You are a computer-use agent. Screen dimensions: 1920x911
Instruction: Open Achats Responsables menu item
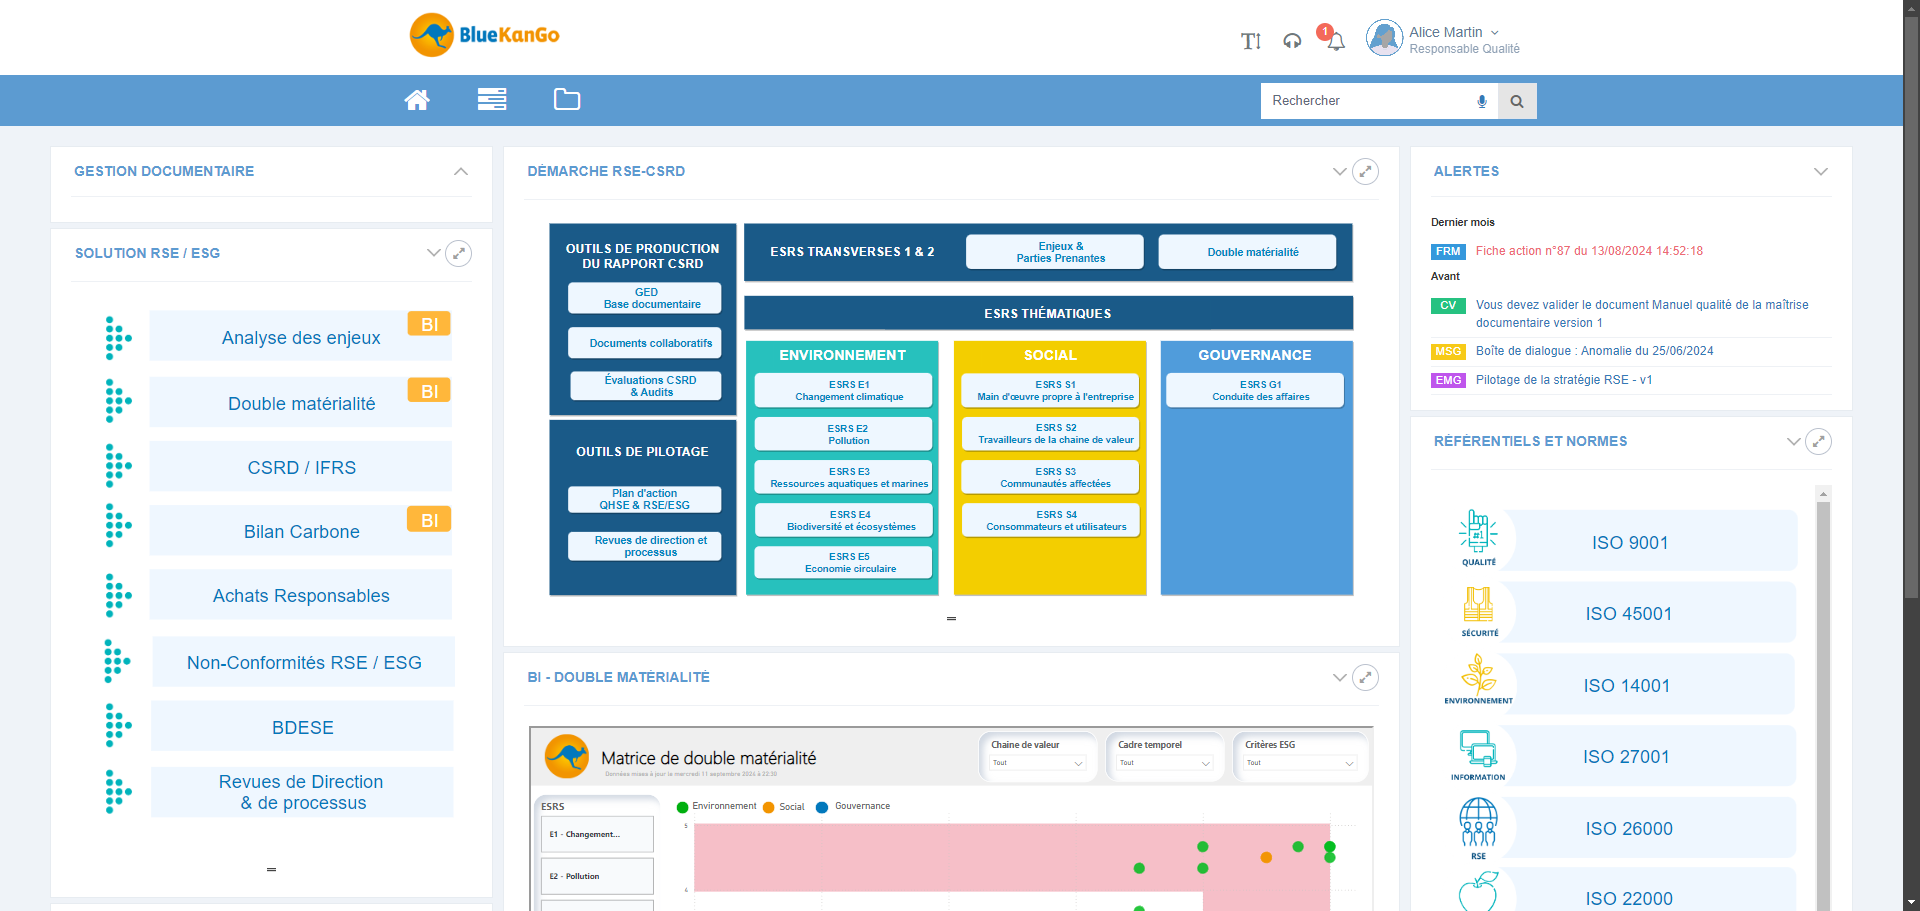[301, 596]
